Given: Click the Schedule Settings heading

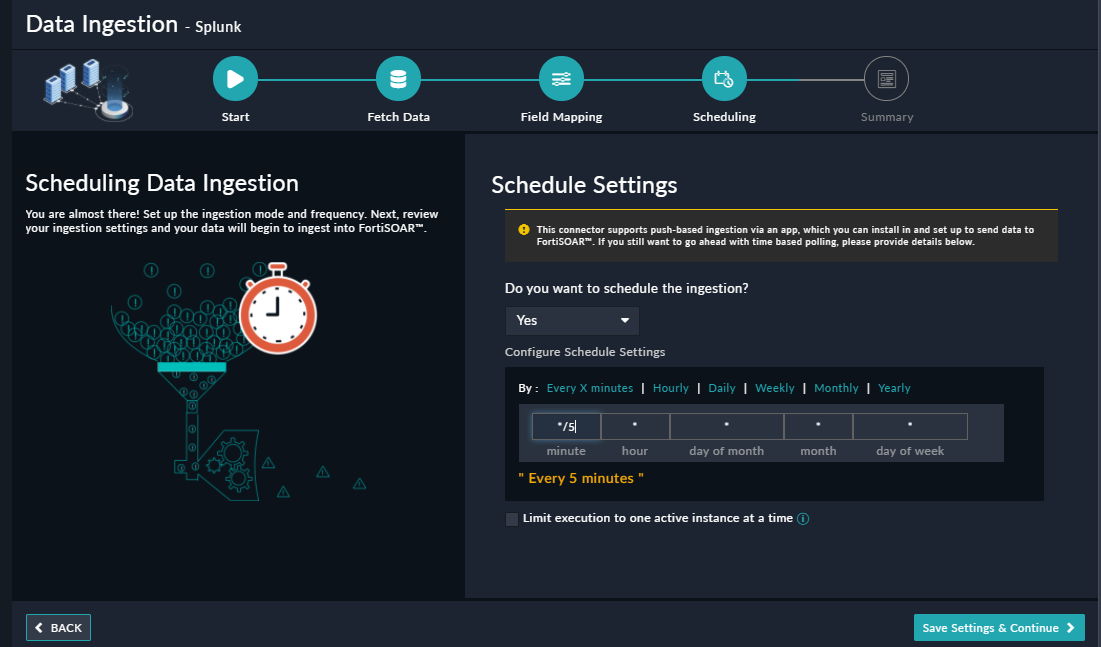Looking at the screenshot, I should click(584, 185).
